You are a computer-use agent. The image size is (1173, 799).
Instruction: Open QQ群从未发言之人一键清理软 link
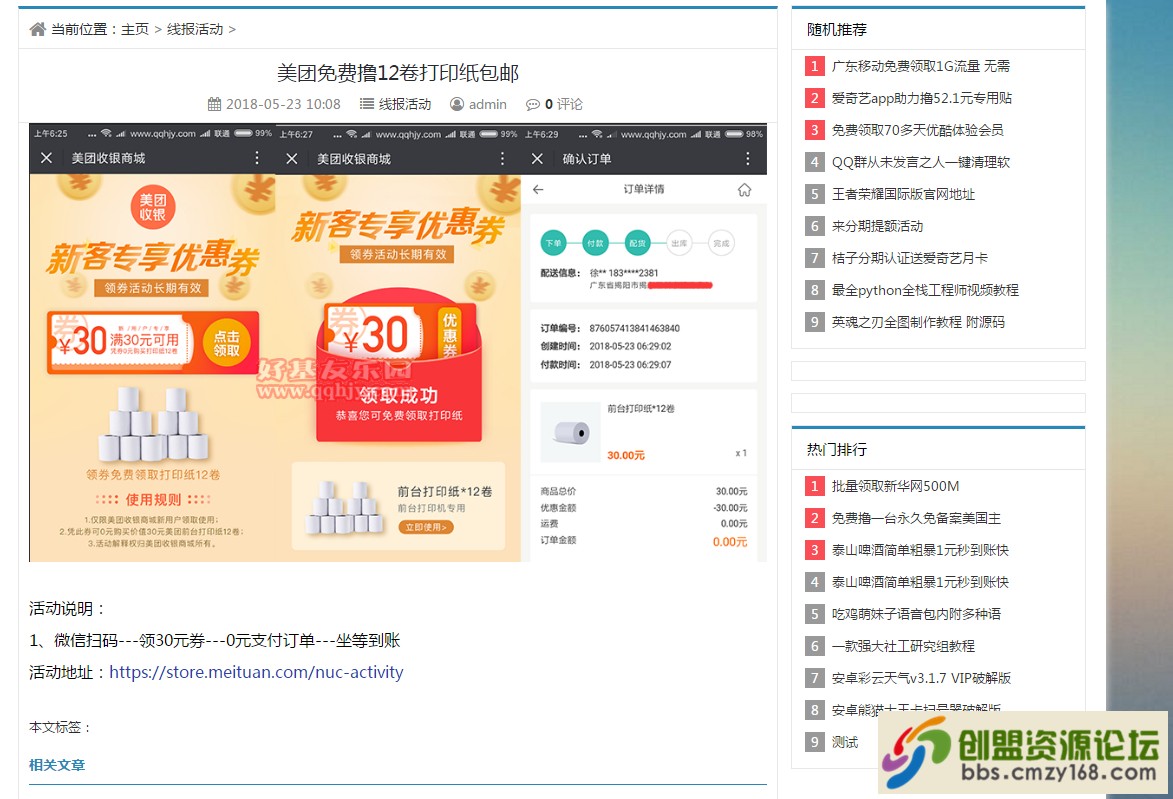coord(921,162)
